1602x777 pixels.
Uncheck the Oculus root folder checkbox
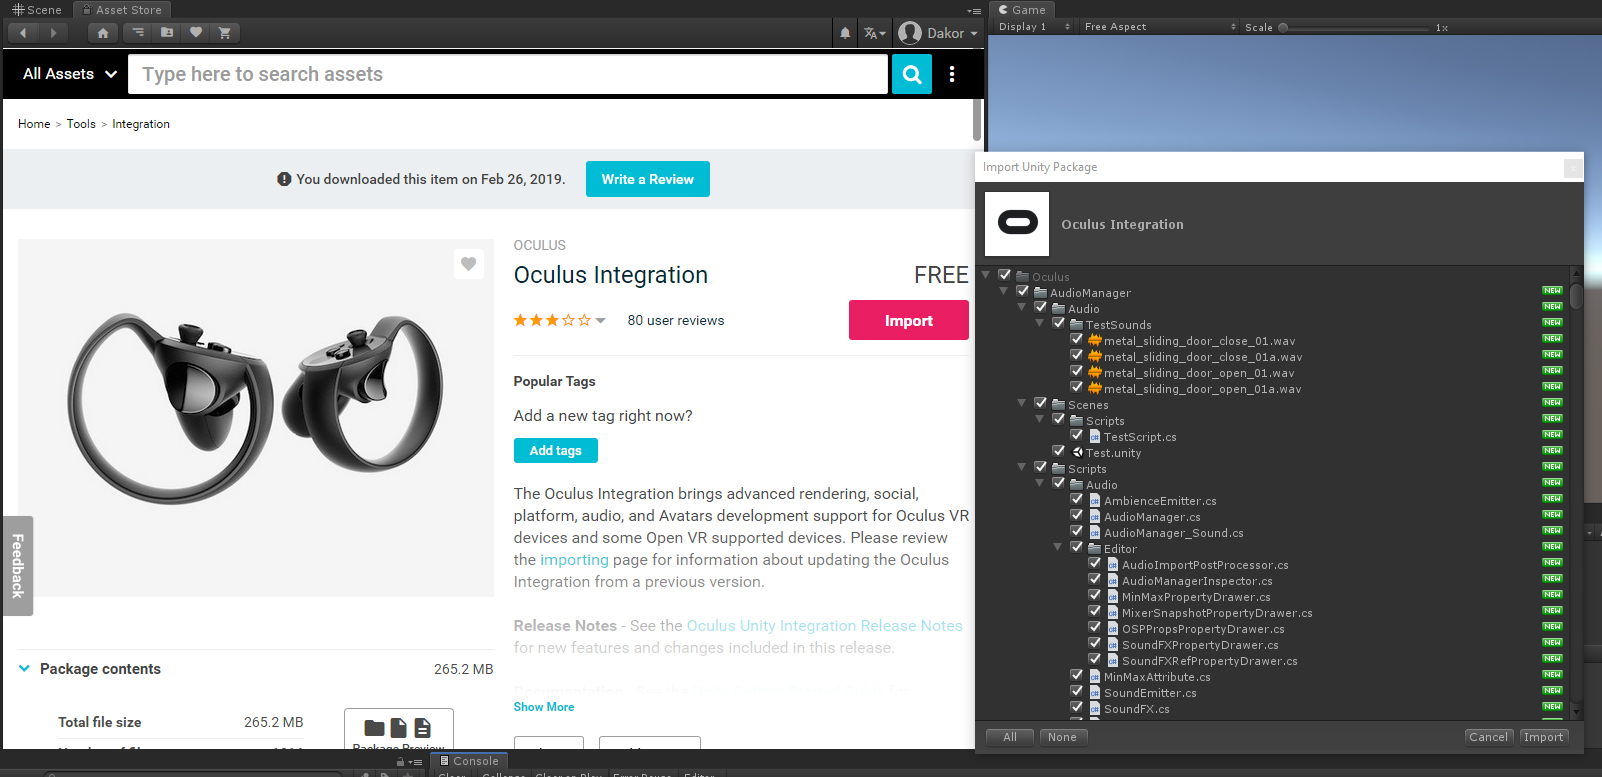click(x=1004, y=275)
